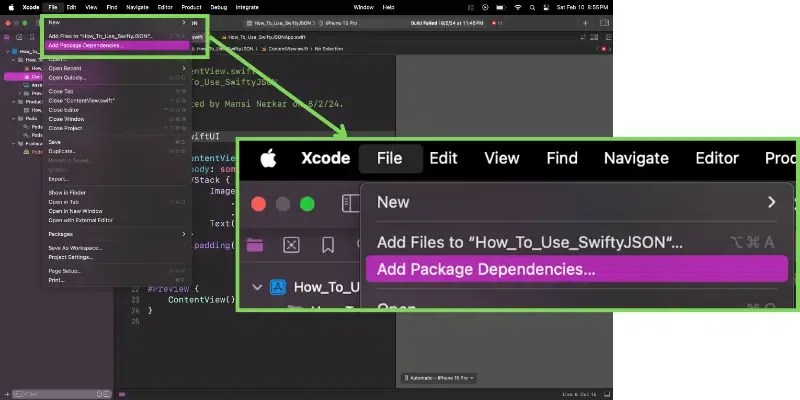Open the Source Control navigator icon
Image resolution: width=800 pixels, height=400 pixels.
click(19, 37)
